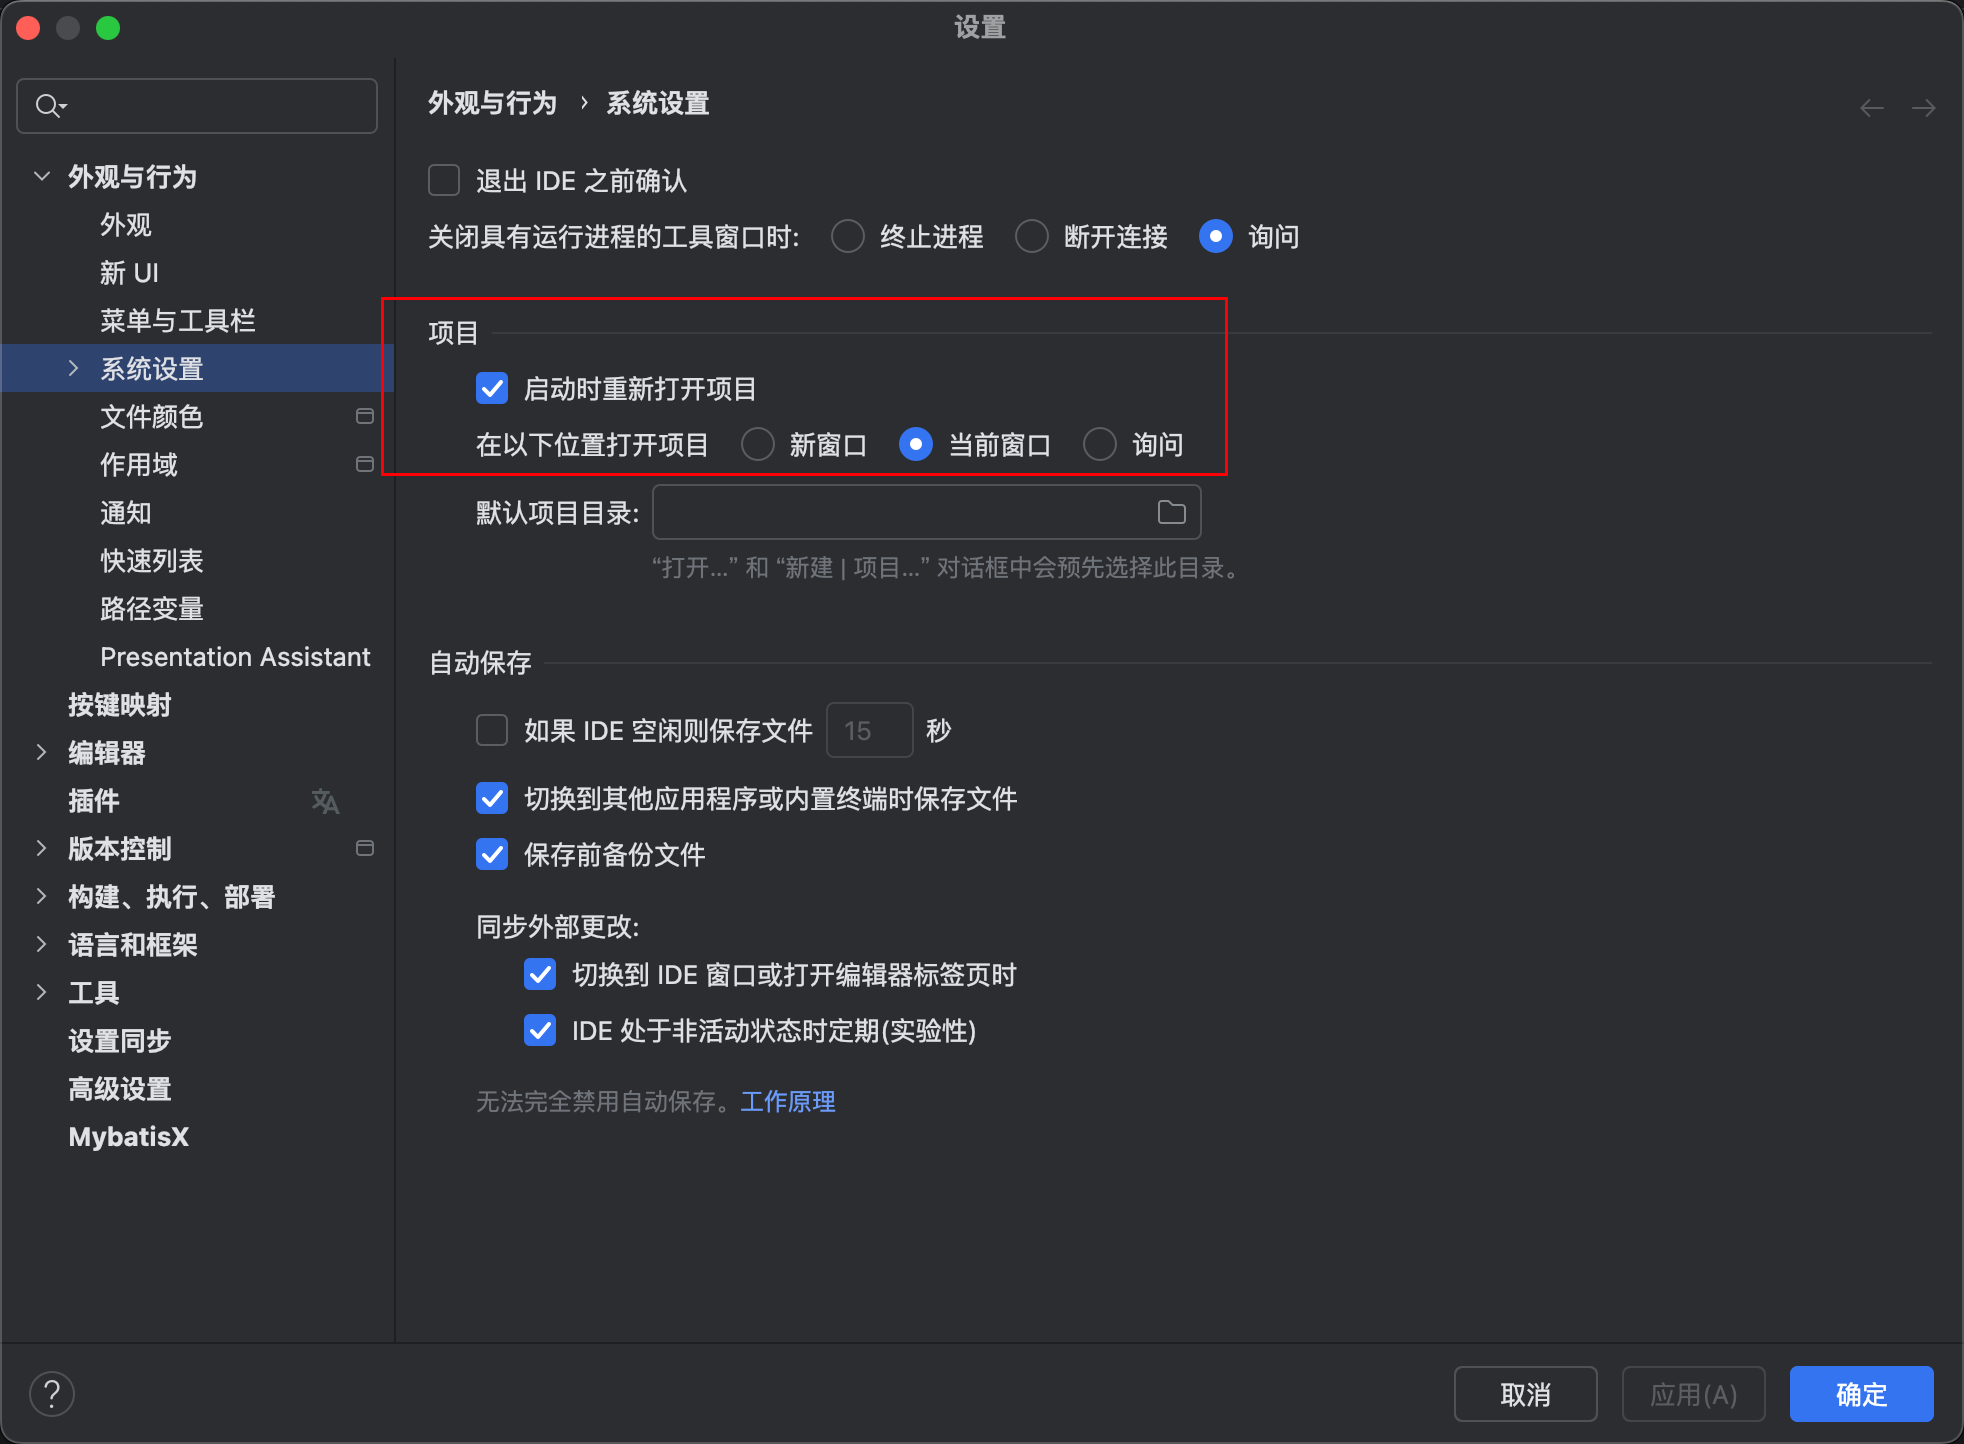Click the 默认项目目录 path field

(926, 512)
